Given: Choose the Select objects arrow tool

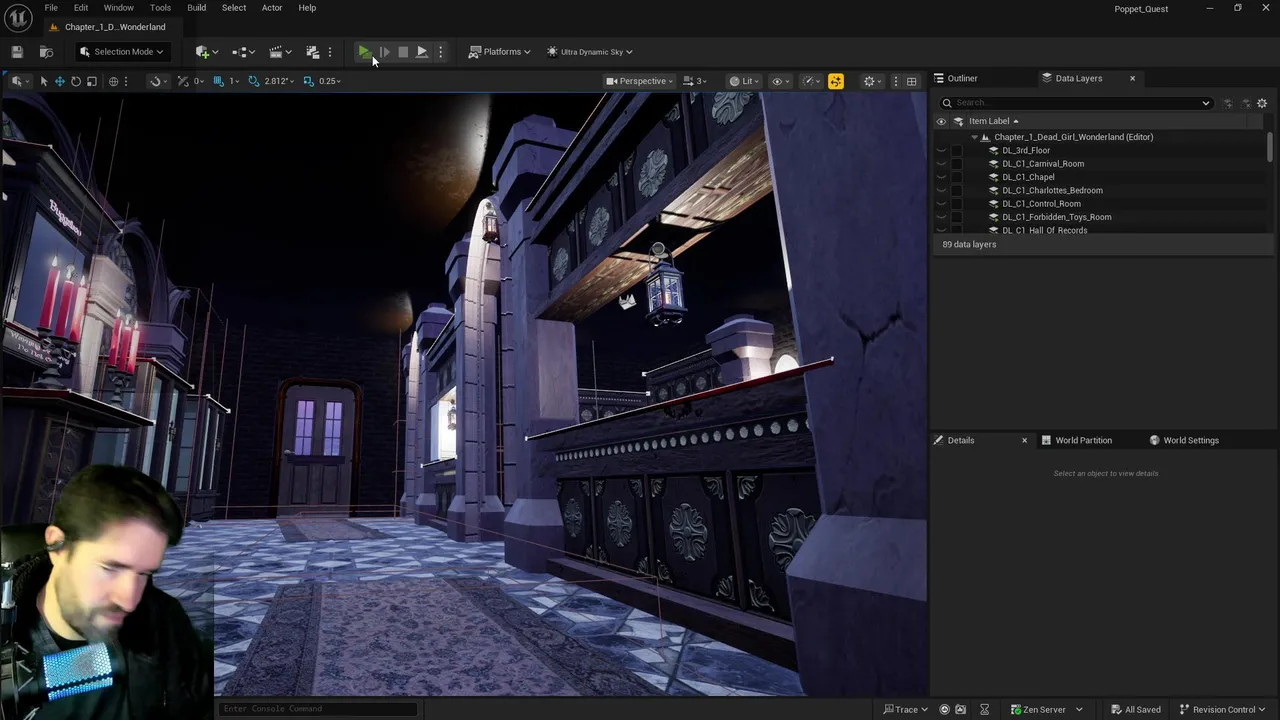Looking at the screenshot, I should (x=43, y=81).
